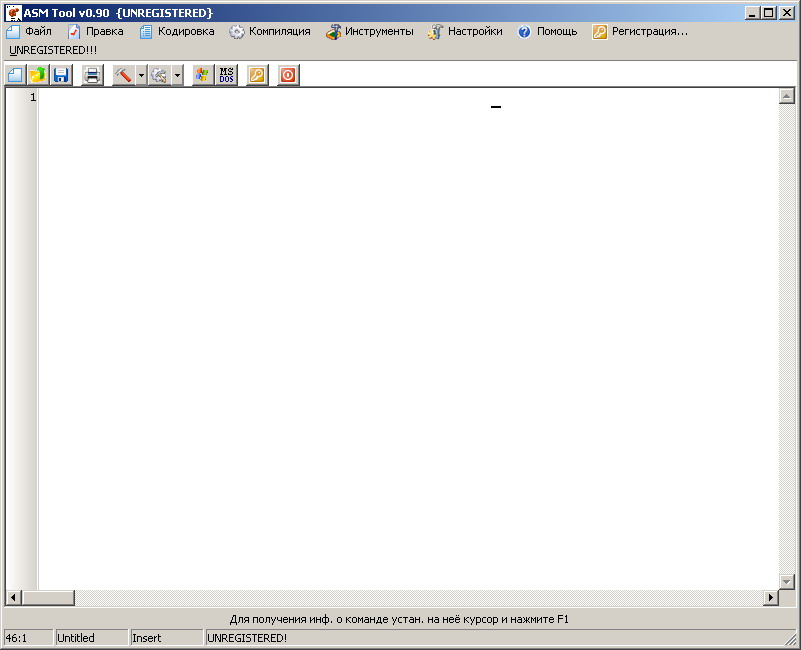Click the Insert mode status cell
Screen dimensions: 801x650
pyautogui.click(x=167, y=638)
